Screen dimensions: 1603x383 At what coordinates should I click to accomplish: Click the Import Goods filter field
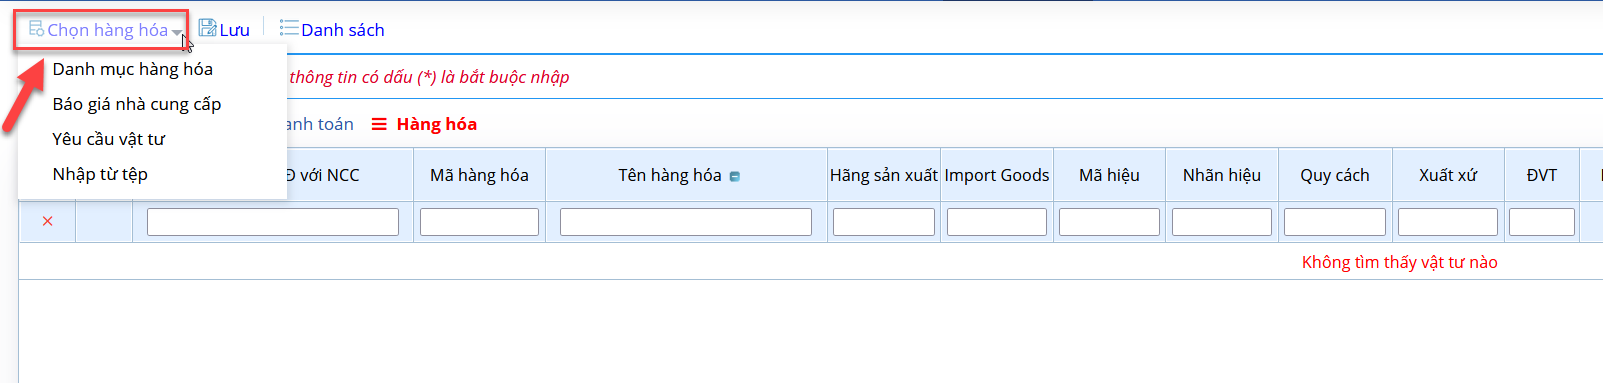997,222
